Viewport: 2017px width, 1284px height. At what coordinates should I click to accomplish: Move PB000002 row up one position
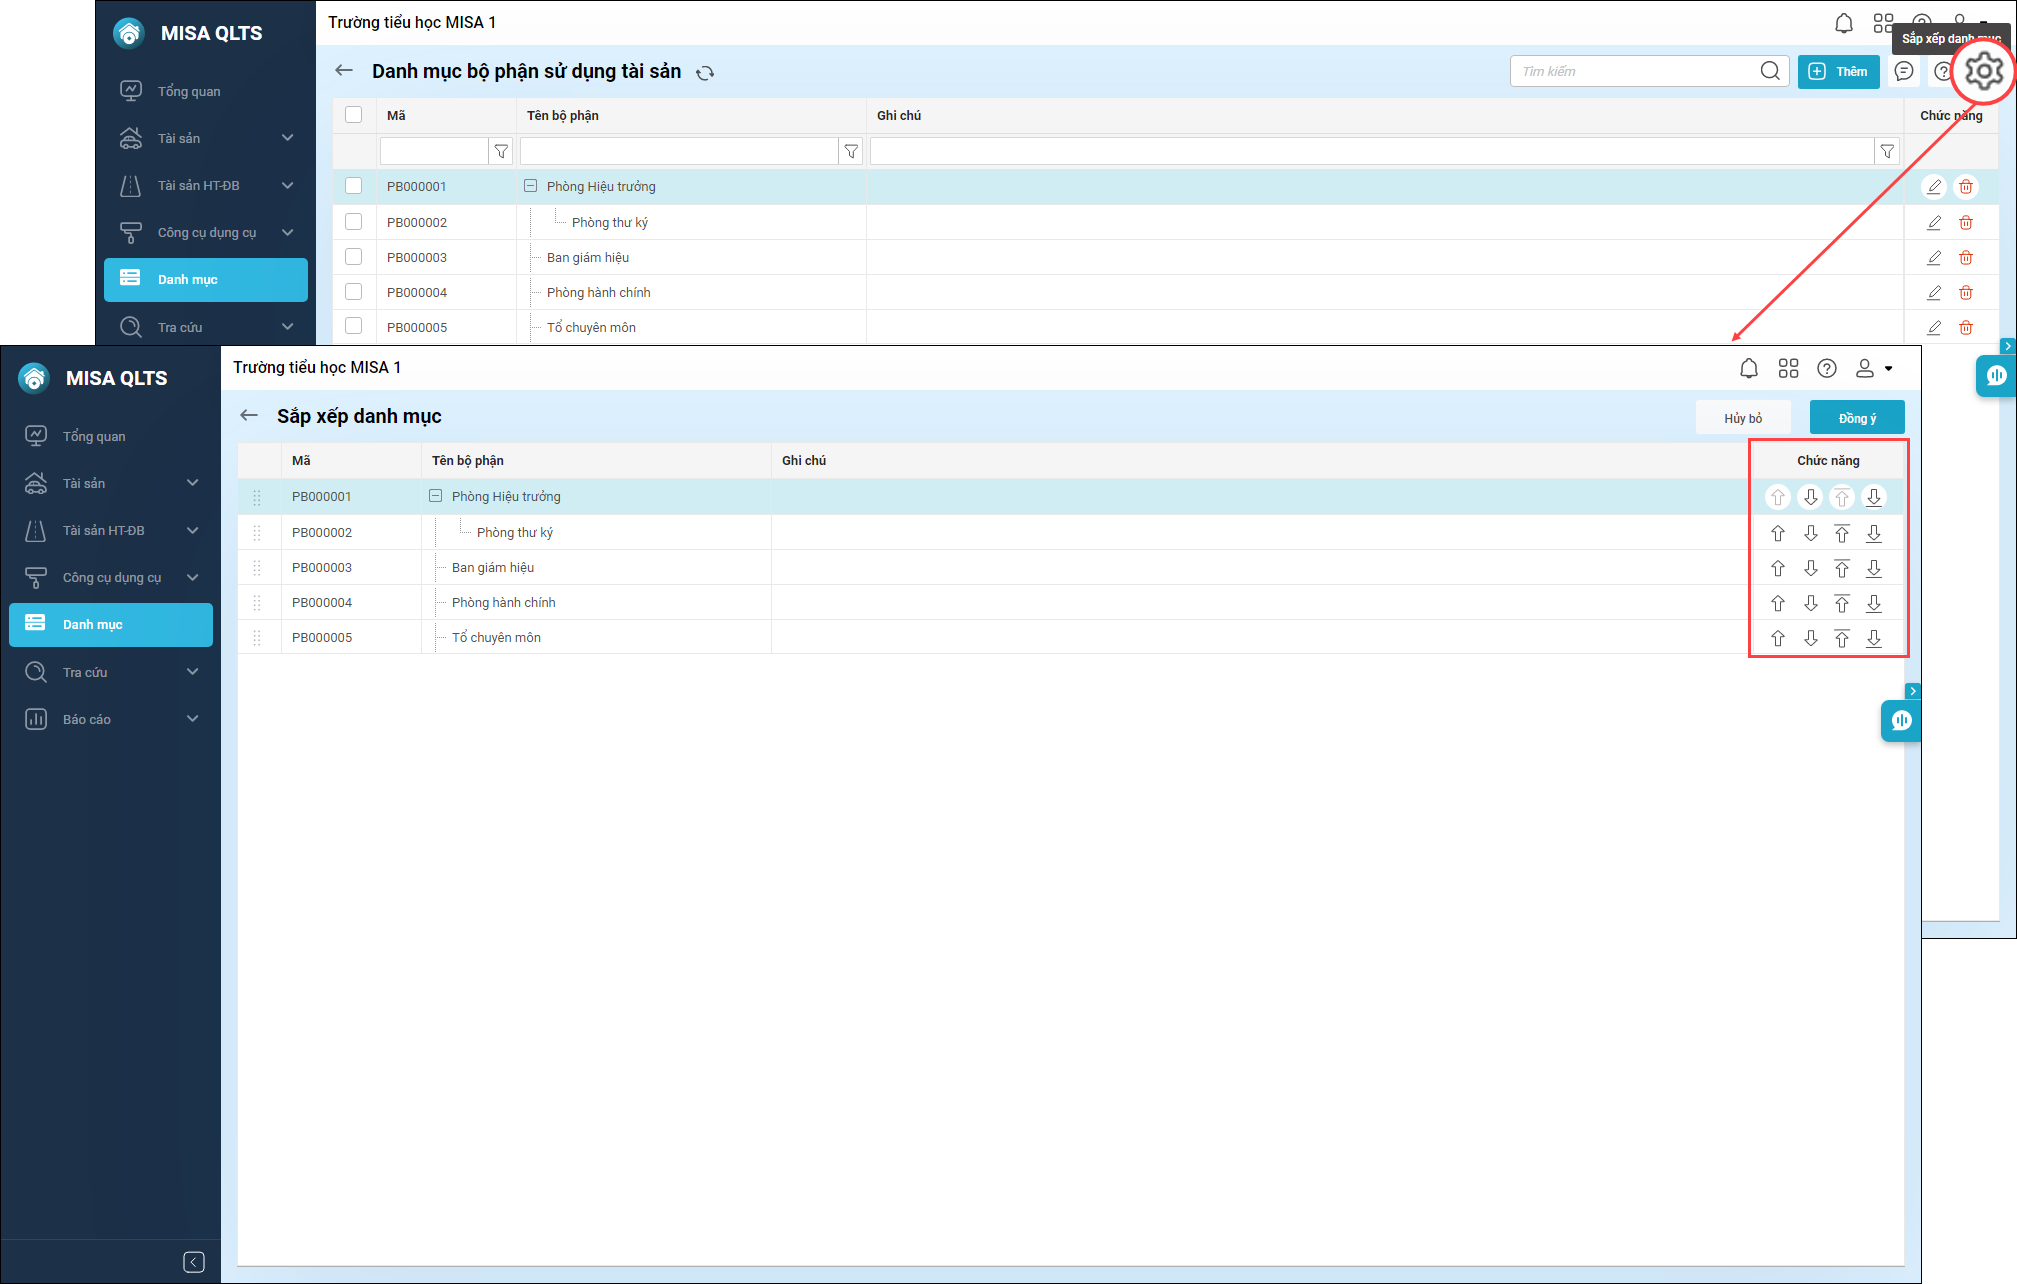[x=1778, y=533]
